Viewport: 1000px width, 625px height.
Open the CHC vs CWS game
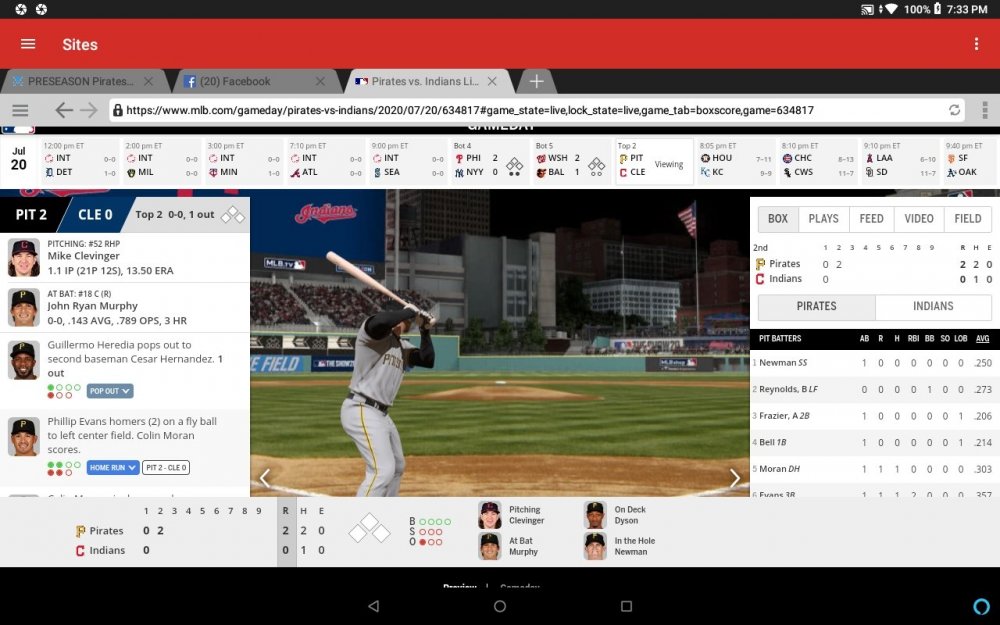(818, 162)
